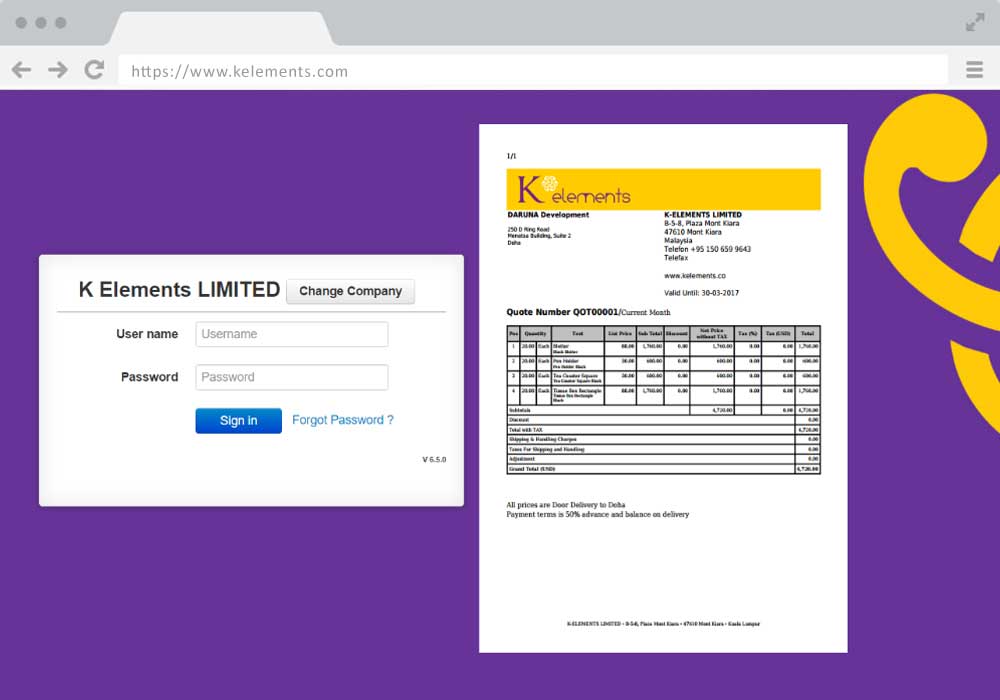This screenshot has width=1000, height=700.
Task: Click the 'User name' label
Action: (x=147, y=334)
